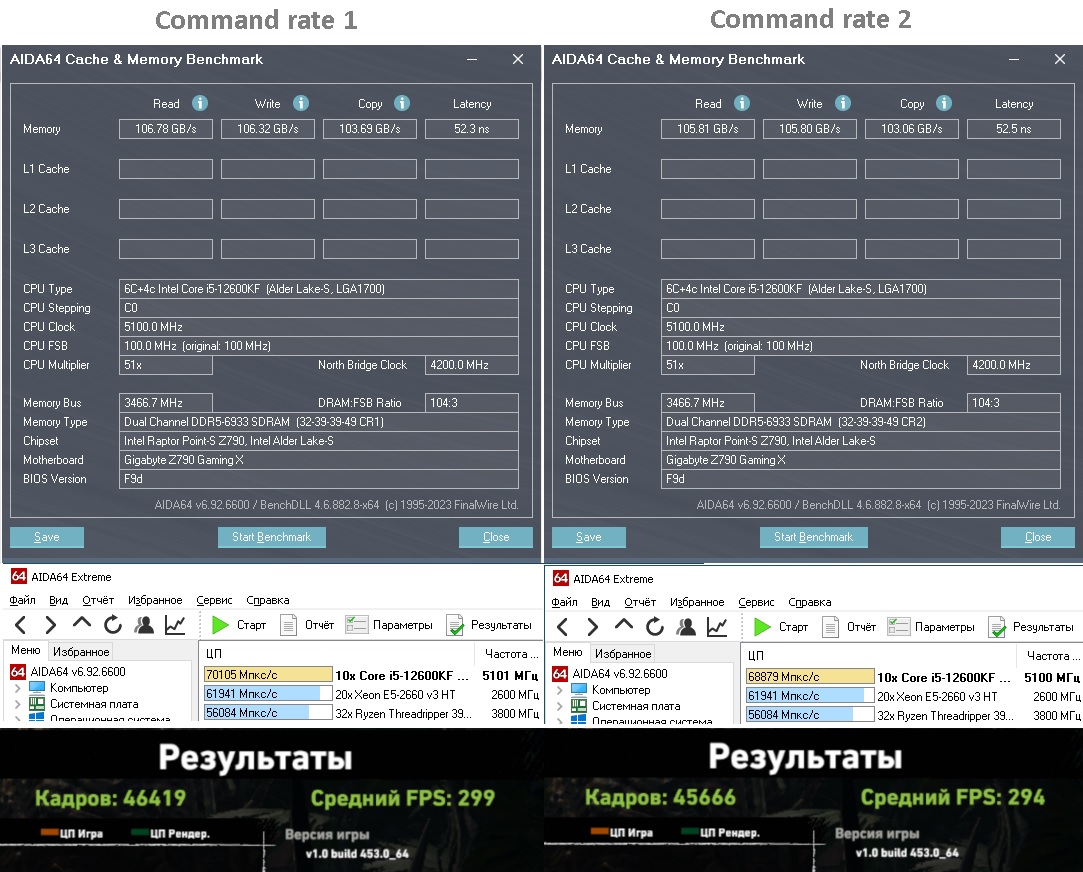Click the Write info icon in right benchmark
Viewport: 1083px width, 872px height.
click(x=843, y=103)
